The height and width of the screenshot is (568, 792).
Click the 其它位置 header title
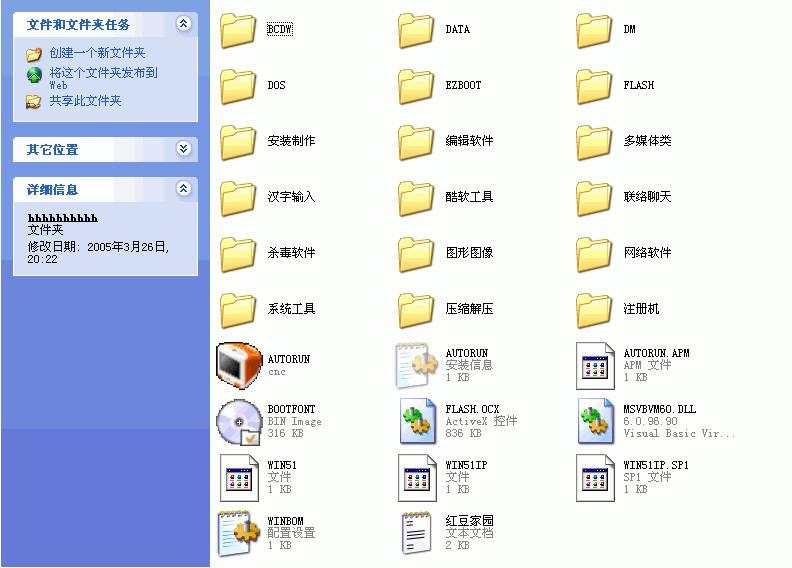(x=53, y=150)
